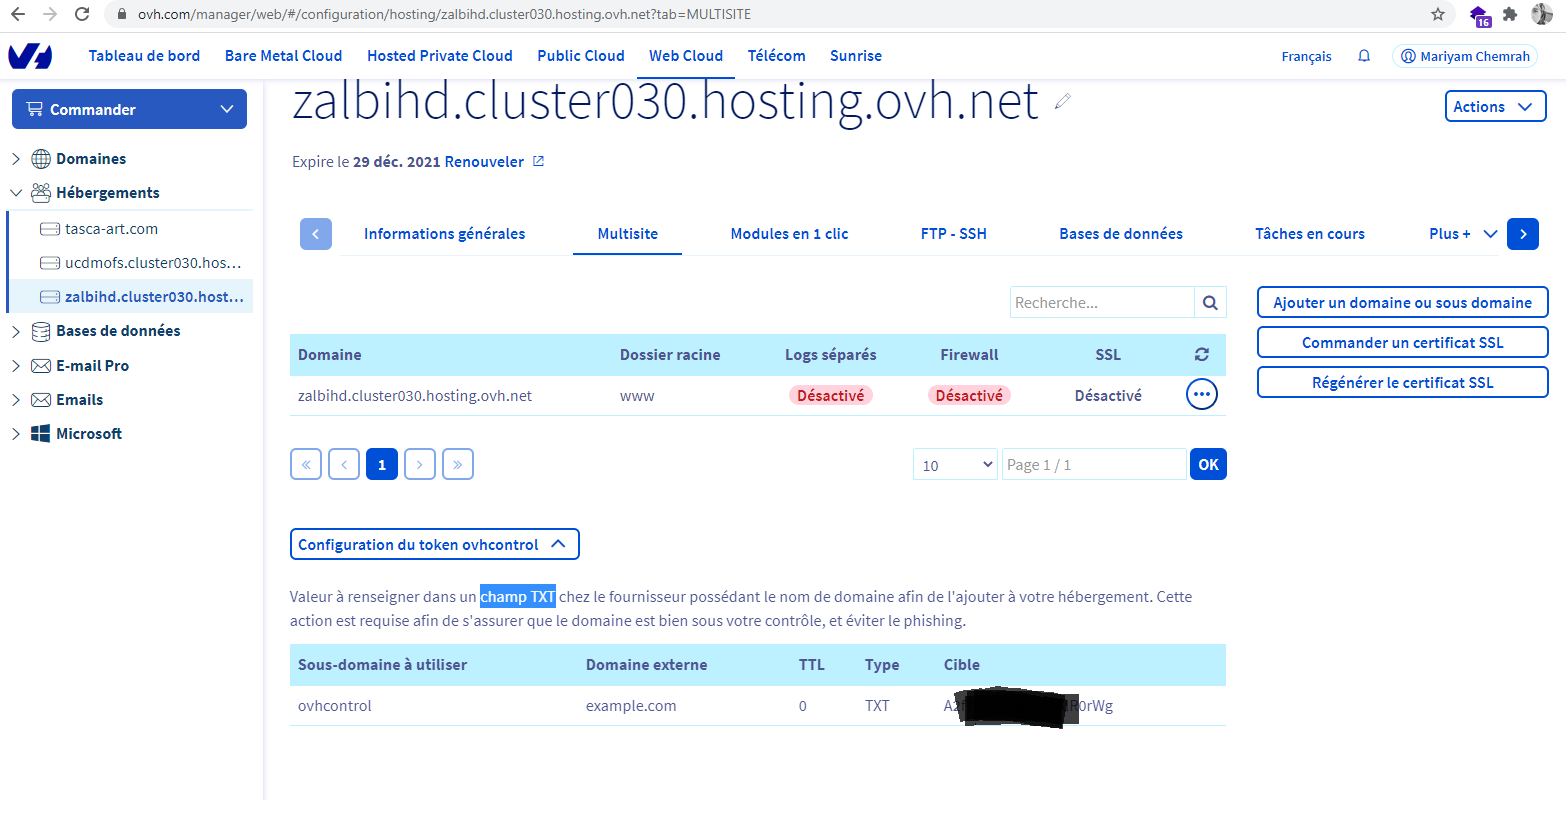
Task: Click the Renouveler link
Action: pos(484,162)
